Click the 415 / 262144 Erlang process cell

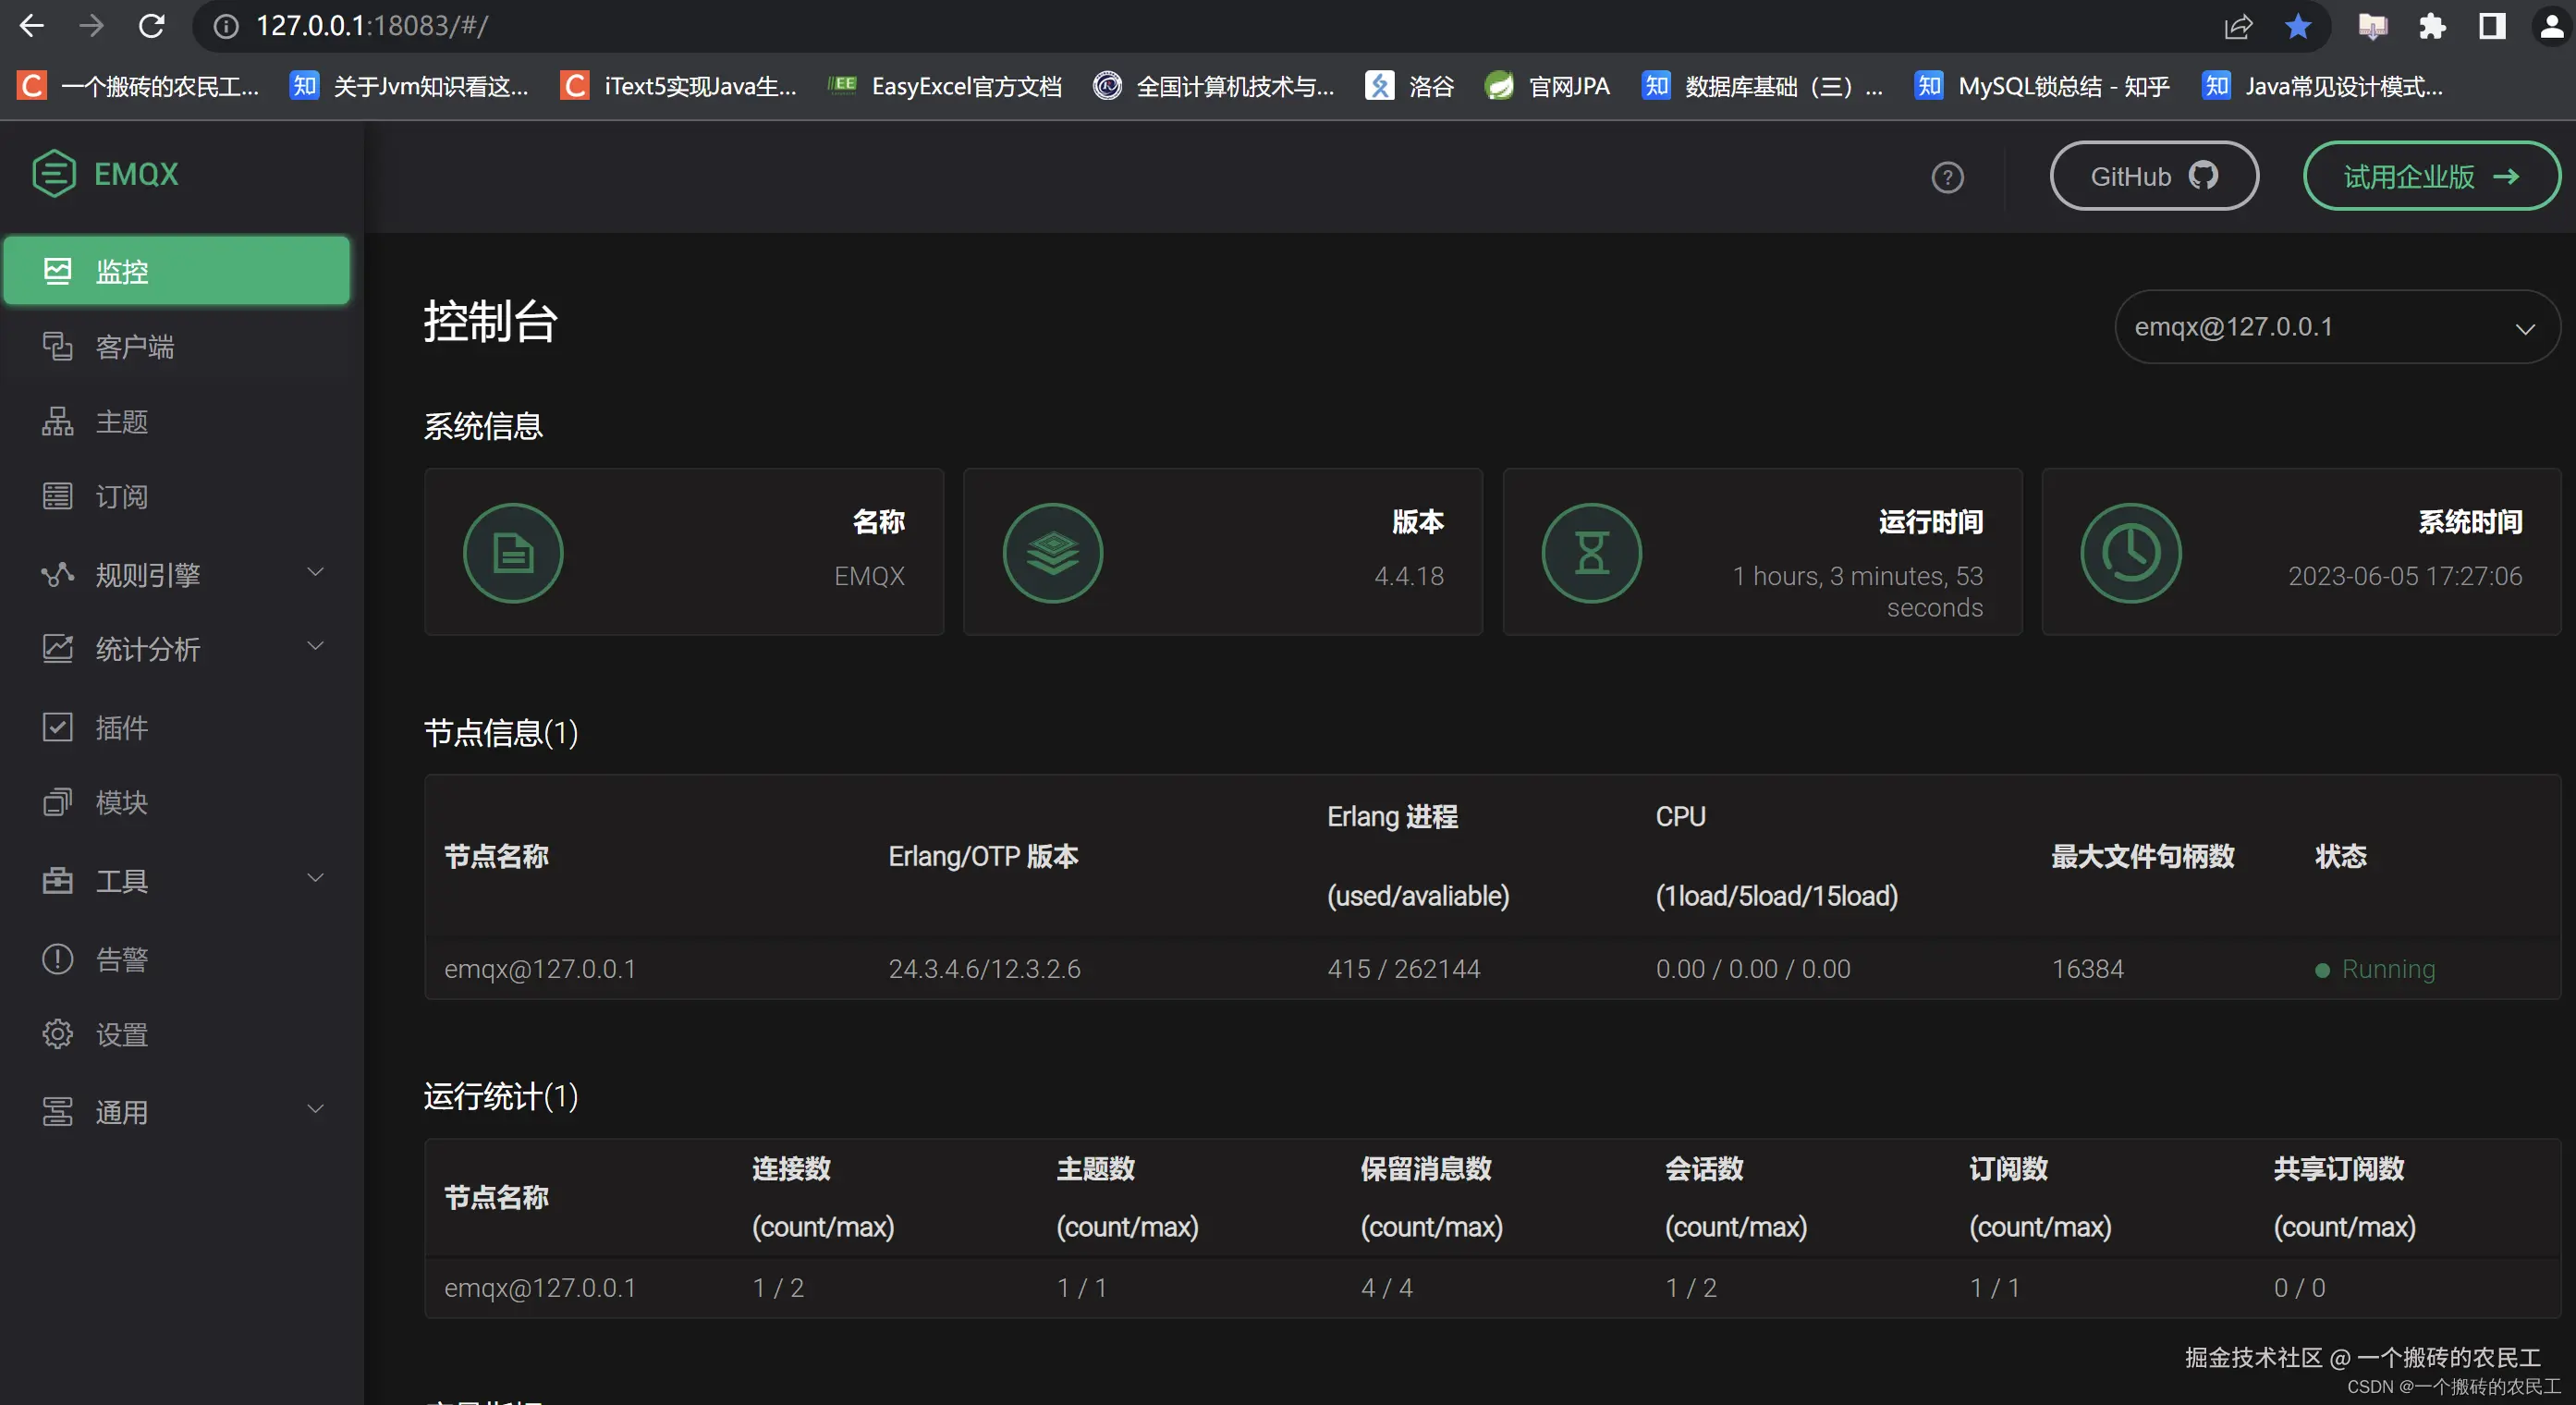click(x=1403, y=968)
